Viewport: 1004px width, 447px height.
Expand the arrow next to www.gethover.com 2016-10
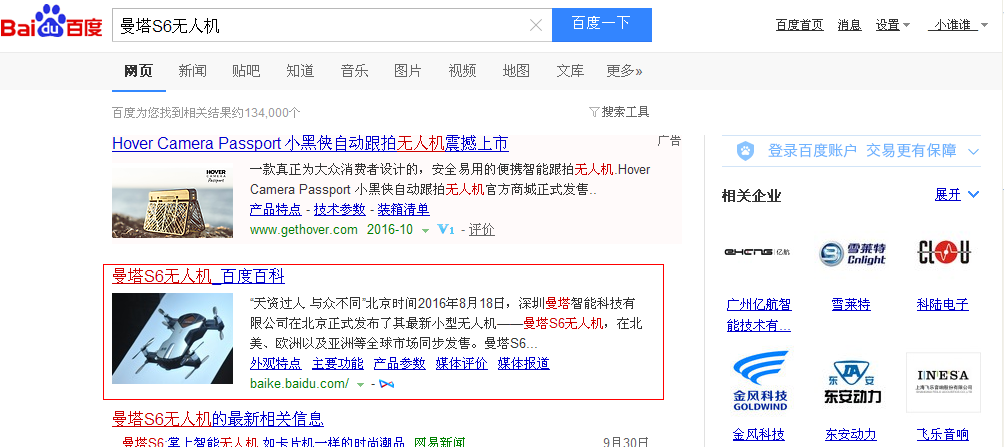(425, 231)
